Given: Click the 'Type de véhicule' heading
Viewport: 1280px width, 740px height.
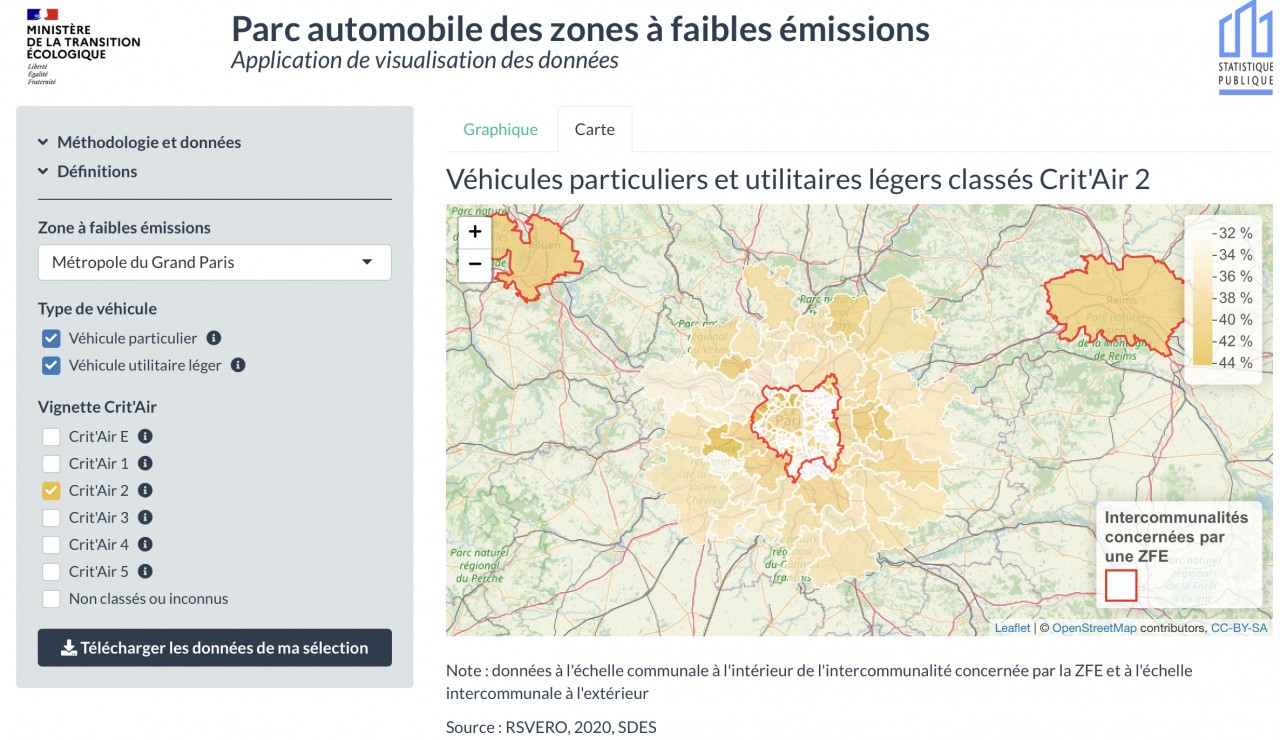Looking at the screenshot, I should [97, 309].
